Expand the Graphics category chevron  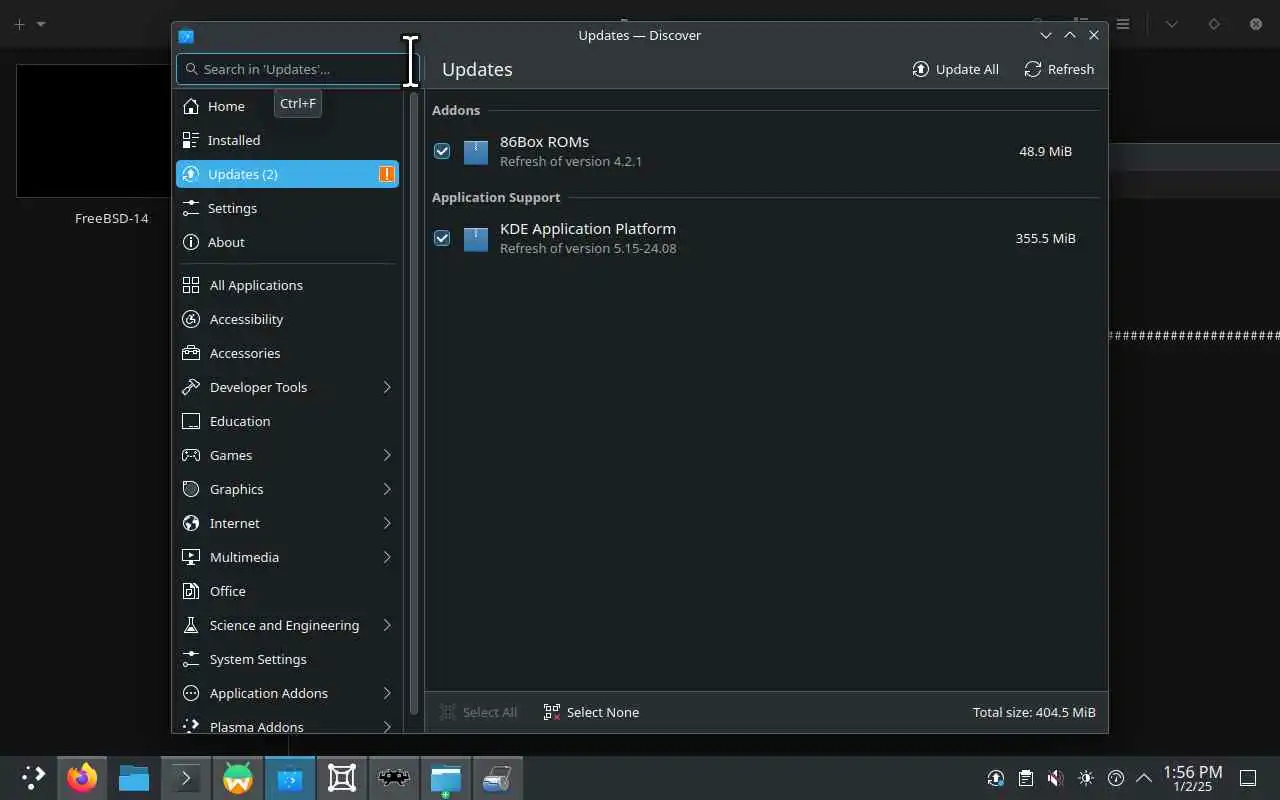pos(387,489)
